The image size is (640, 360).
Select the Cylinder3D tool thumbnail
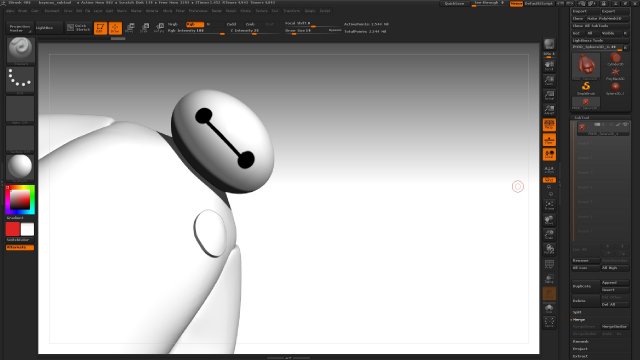click(615, 59)
